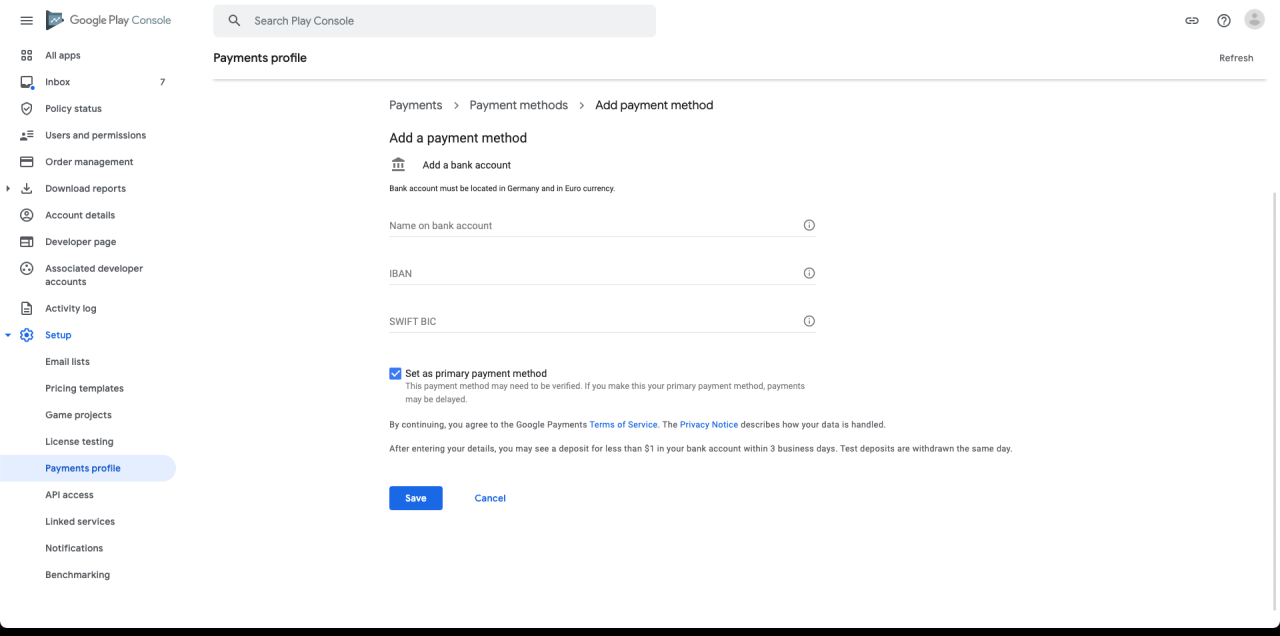Viewport: 1280px width, 636px height.
Task: Click info icon beside Name on bank account
Action: click(809, 226)
